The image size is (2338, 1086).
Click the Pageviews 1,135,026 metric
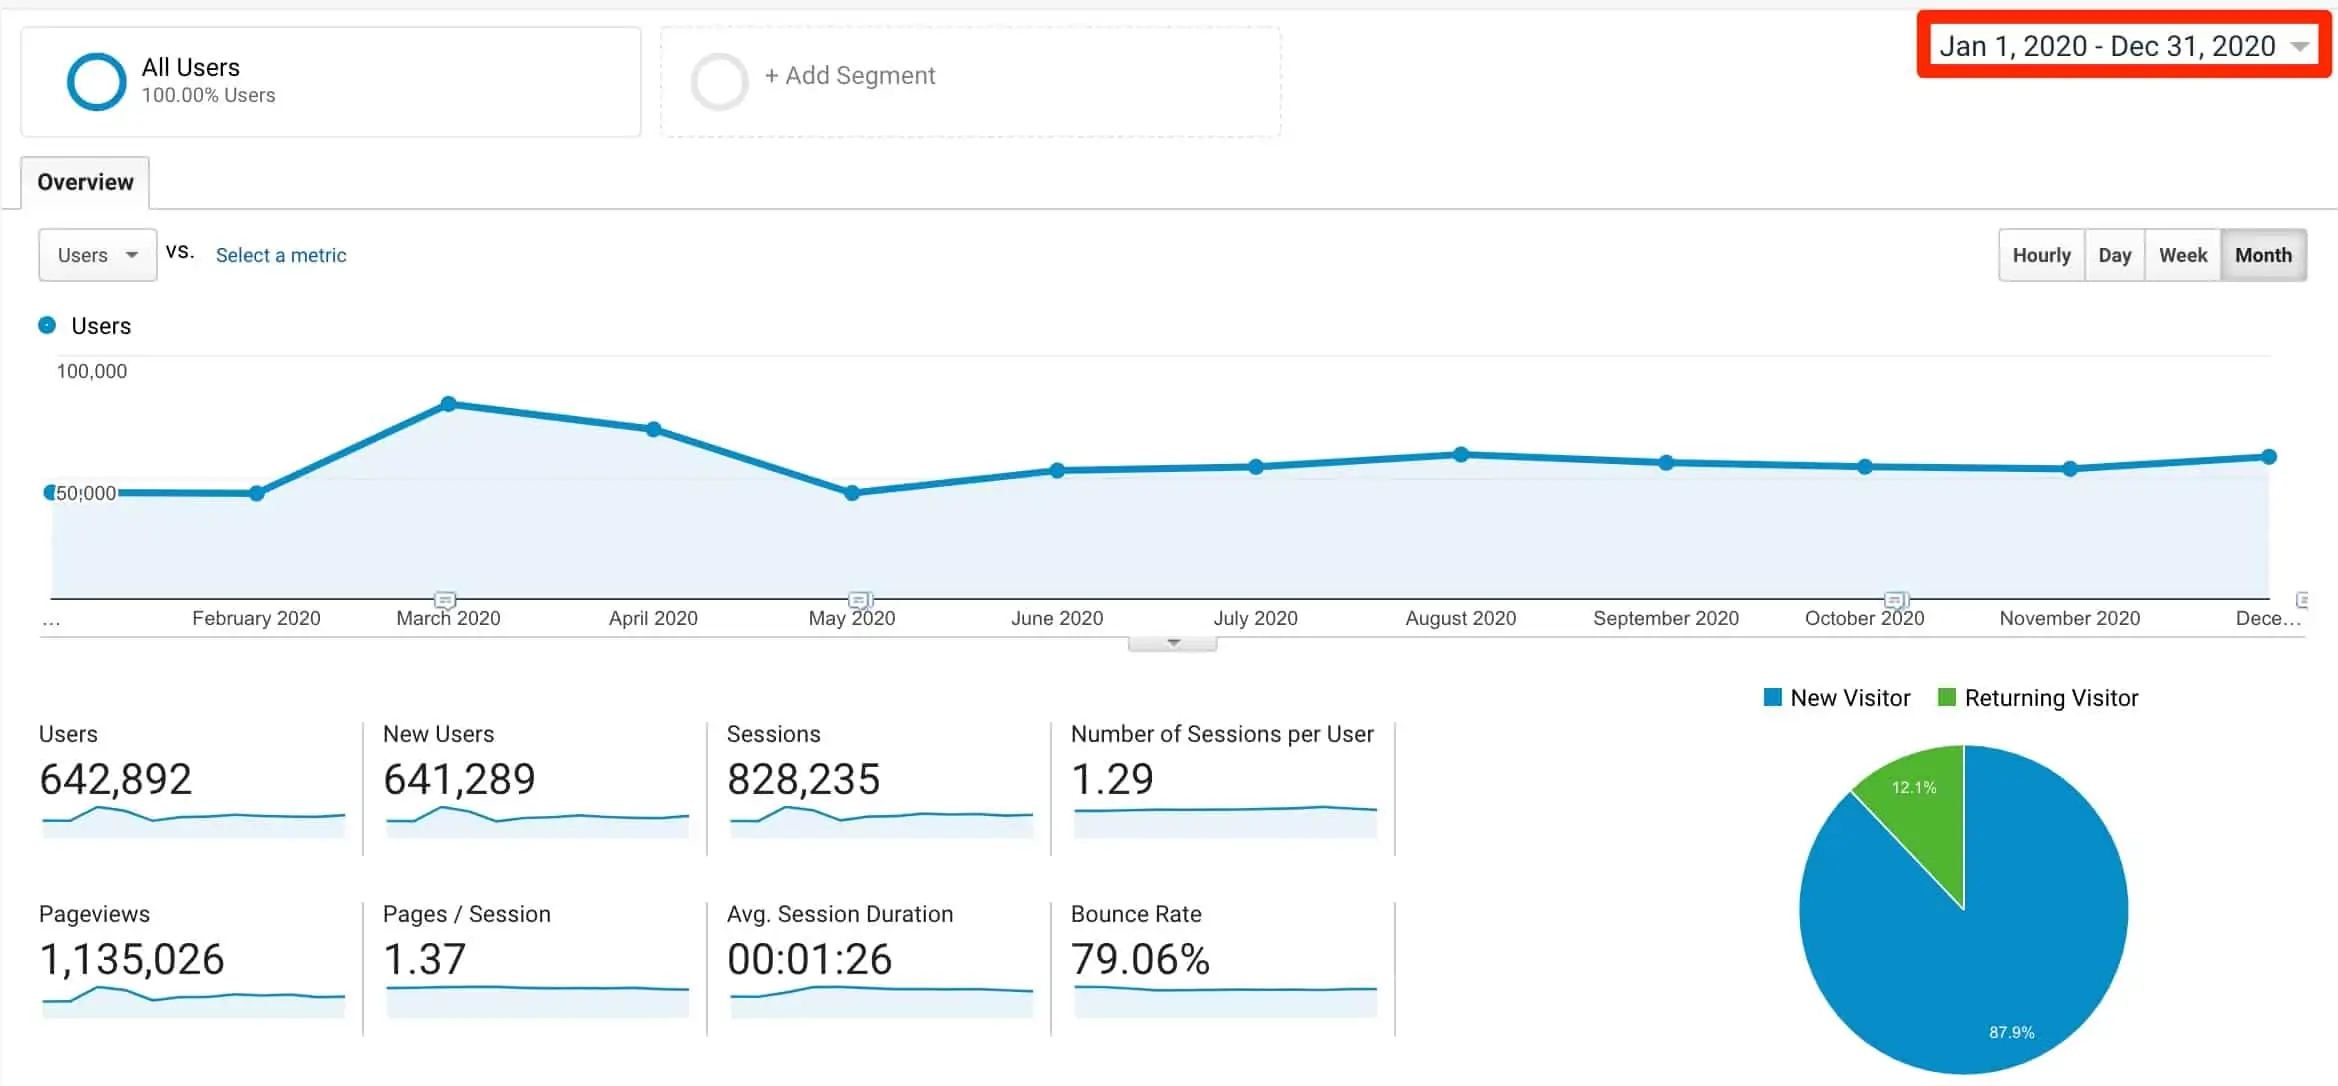[131, 959]
